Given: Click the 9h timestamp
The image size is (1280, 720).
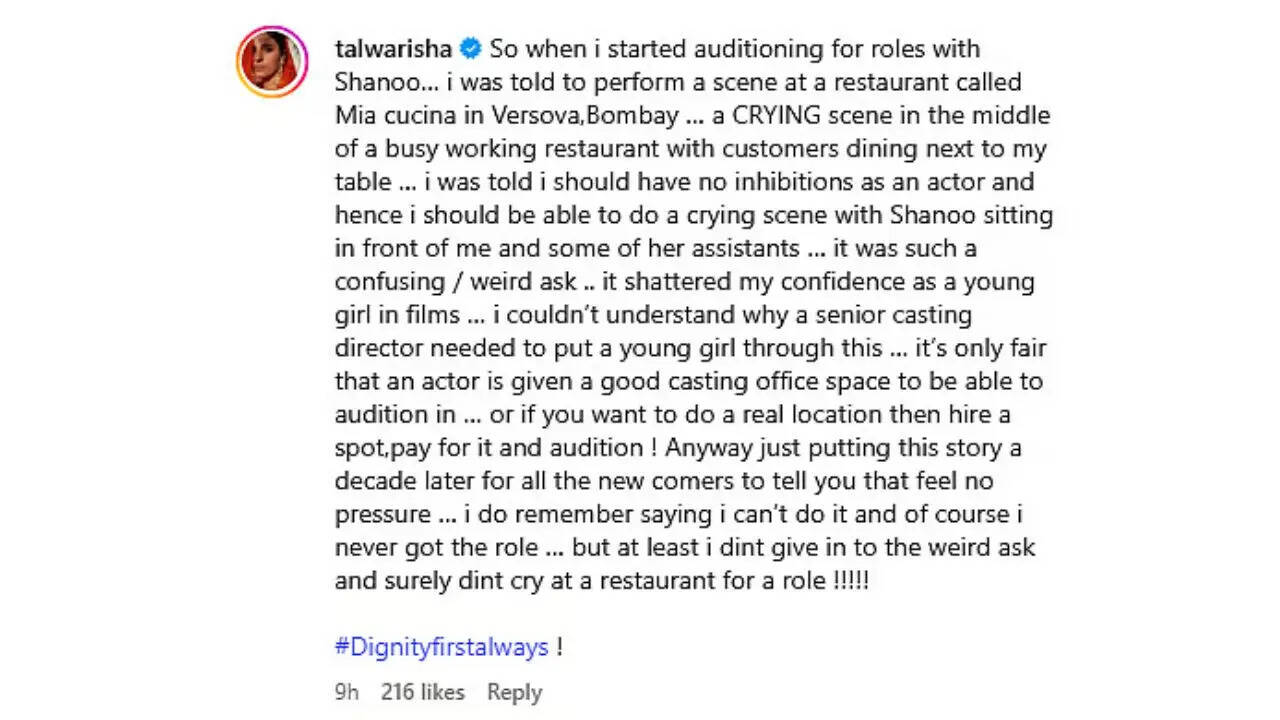Looking at the screenshot, I should [x=347, y=692].
